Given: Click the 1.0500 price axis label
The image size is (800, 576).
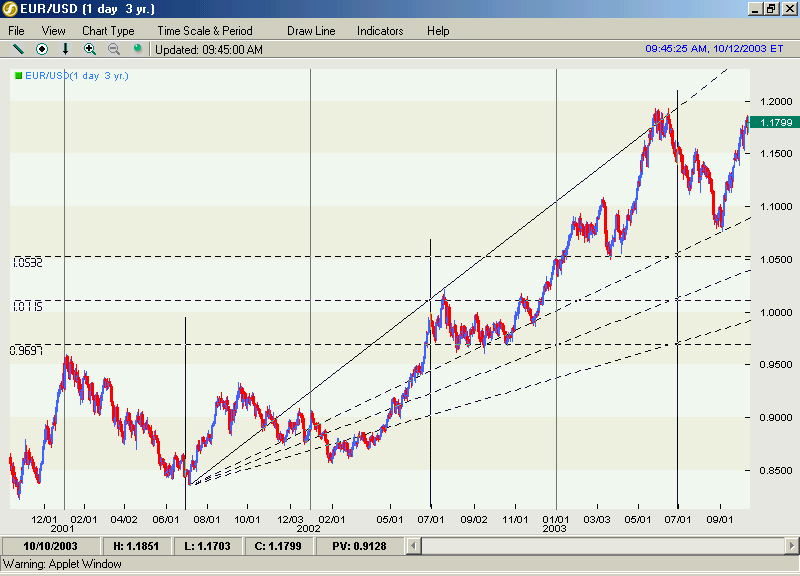Looking at the screenshot, I should pyautogui.click(x=776, y=260).
